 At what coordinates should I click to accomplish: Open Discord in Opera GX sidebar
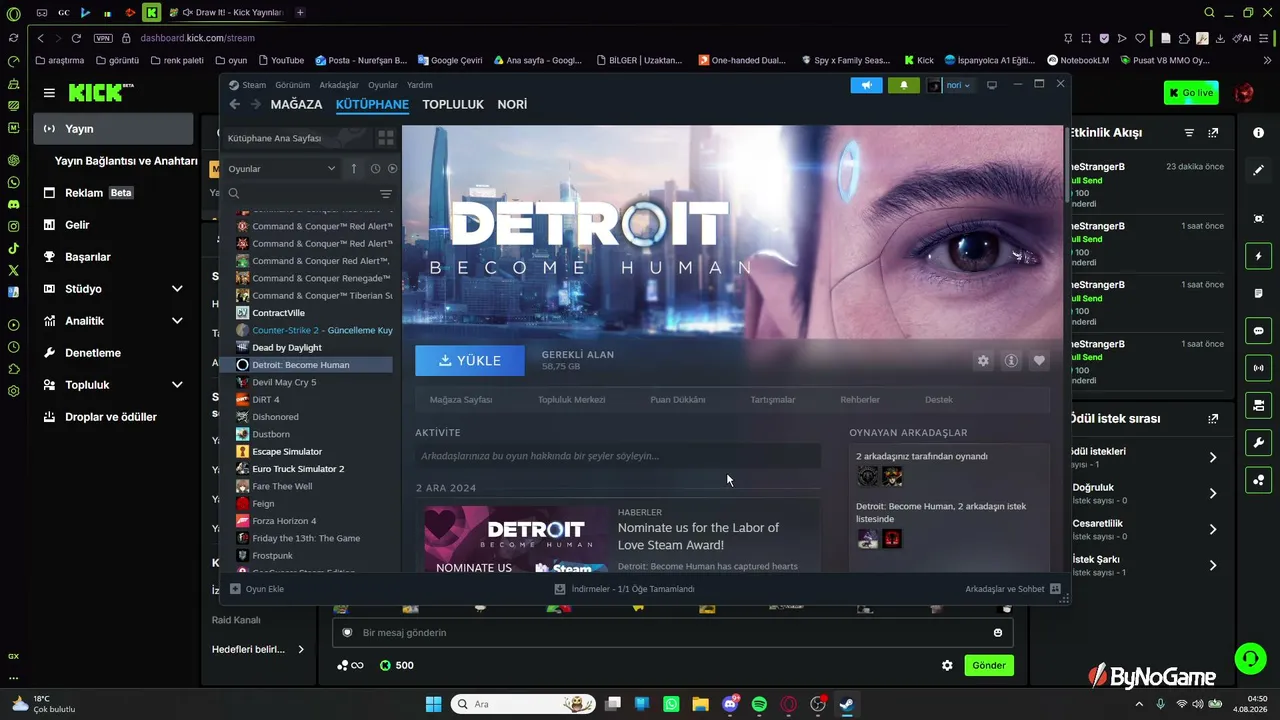13,204
